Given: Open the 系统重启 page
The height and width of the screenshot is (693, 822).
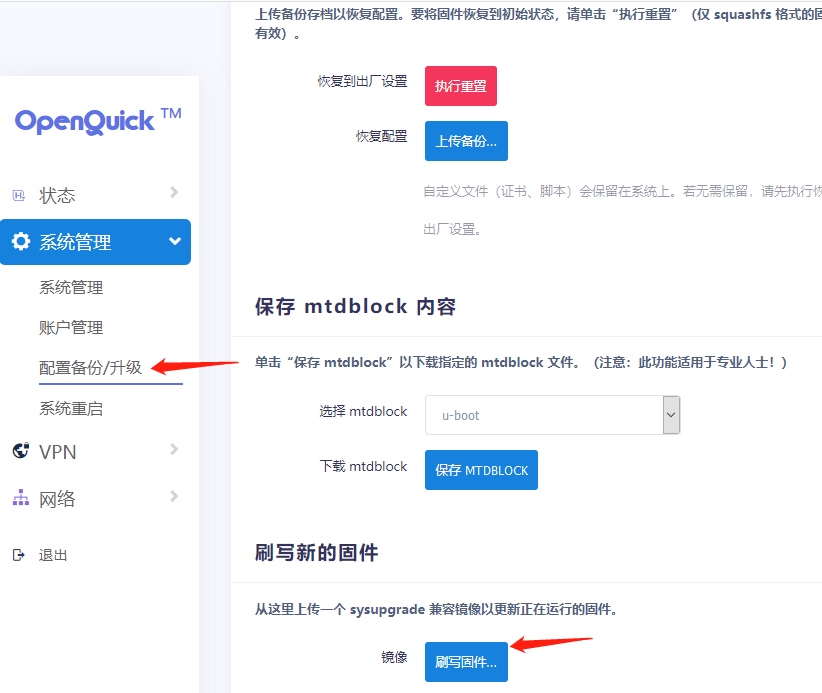Looking at the screenshot, I should (71, 409).
